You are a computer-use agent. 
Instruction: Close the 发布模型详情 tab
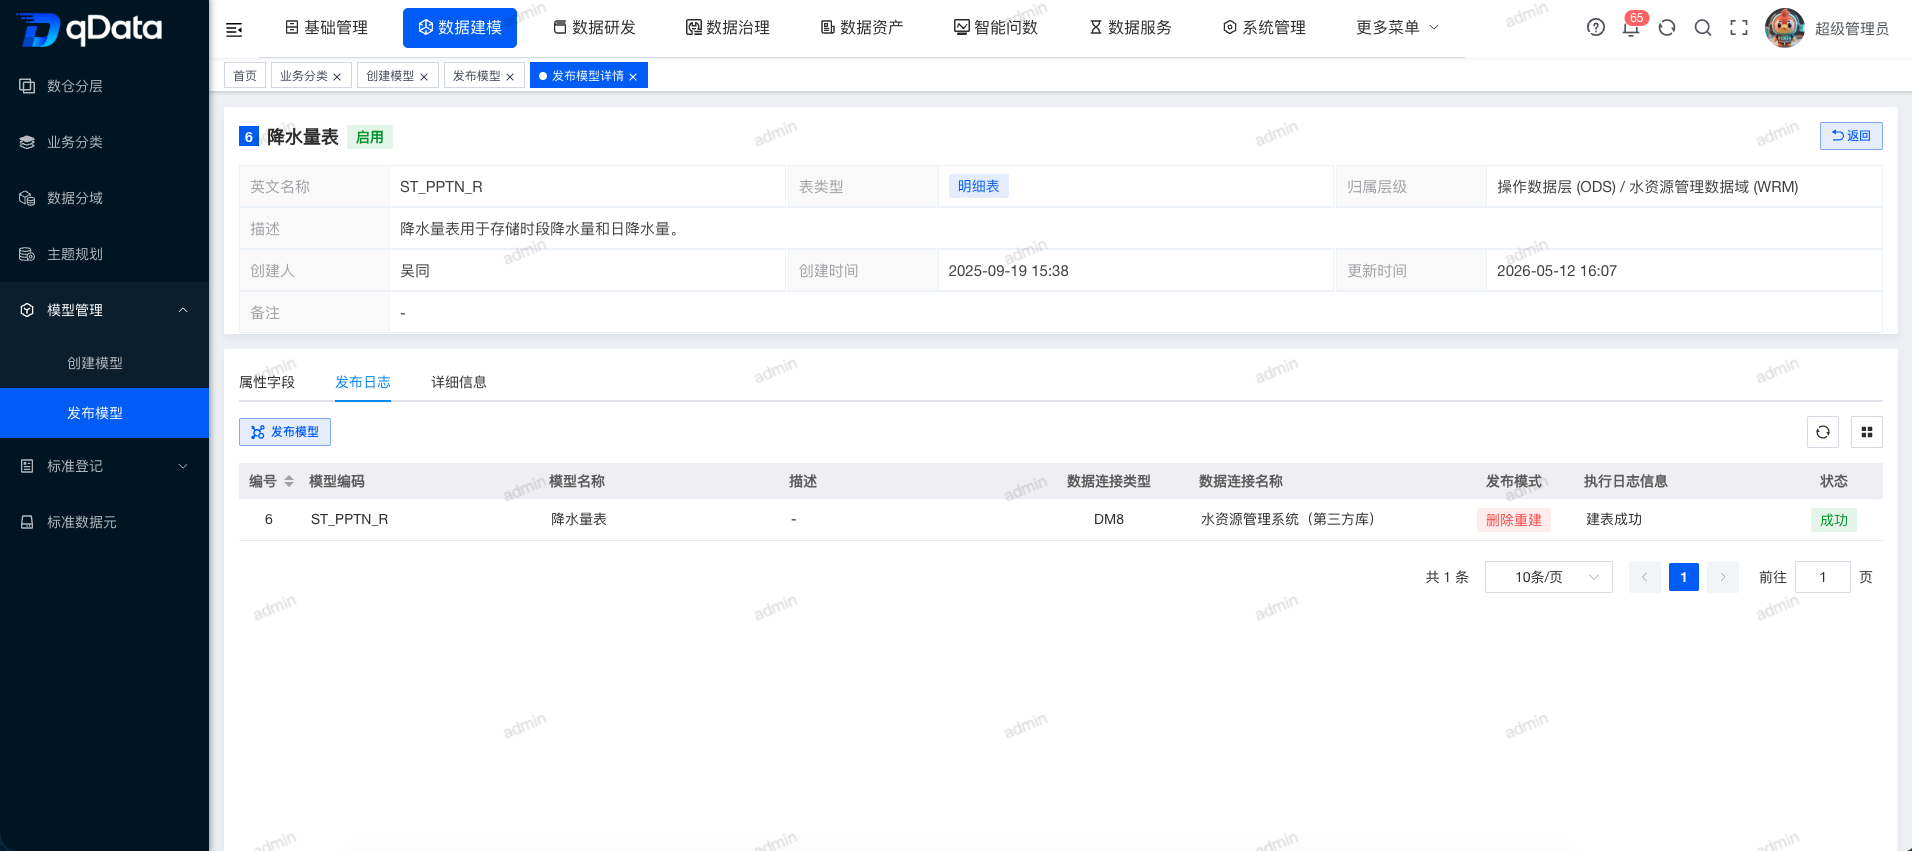633,77
